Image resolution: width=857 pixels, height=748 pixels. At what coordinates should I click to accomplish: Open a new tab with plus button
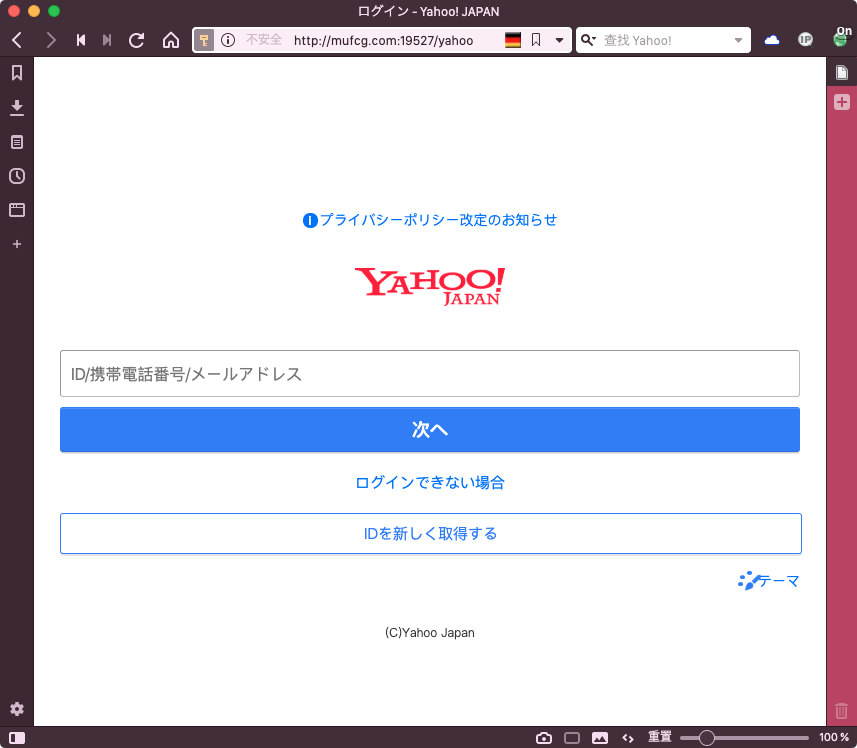[x=842, y=102]
